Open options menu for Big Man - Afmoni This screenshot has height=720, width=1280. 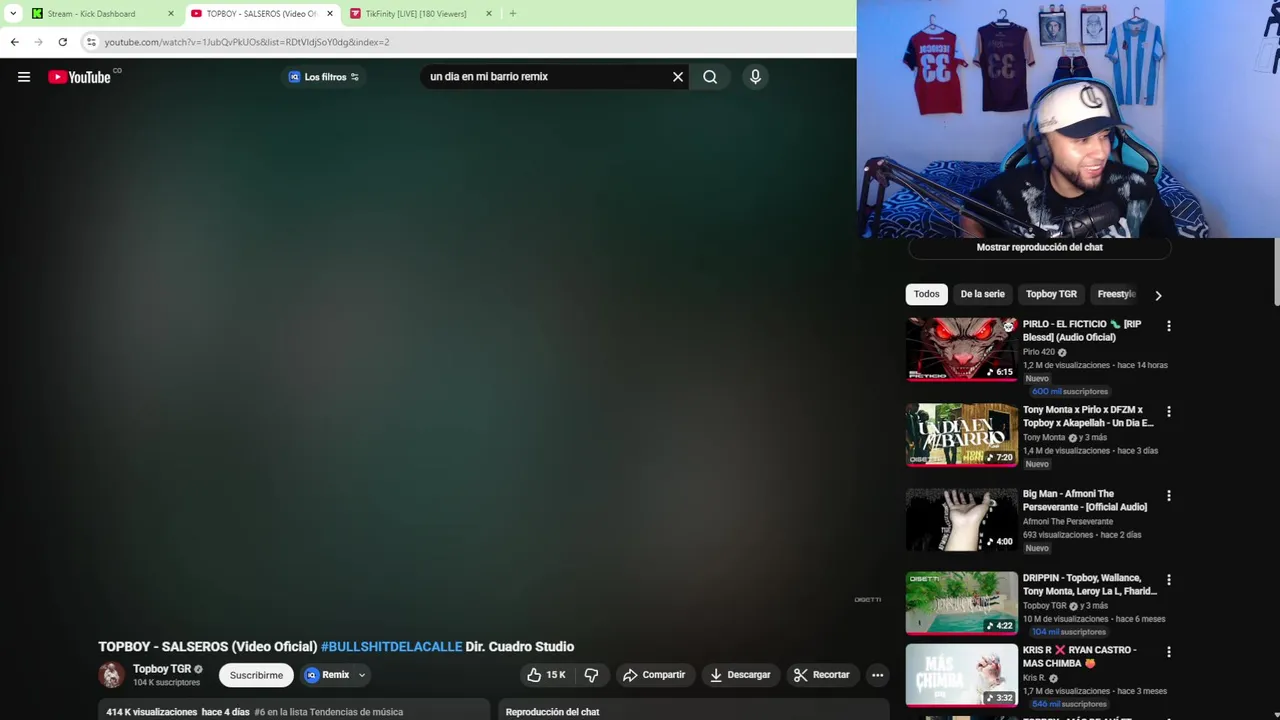tap(1168, 496)
